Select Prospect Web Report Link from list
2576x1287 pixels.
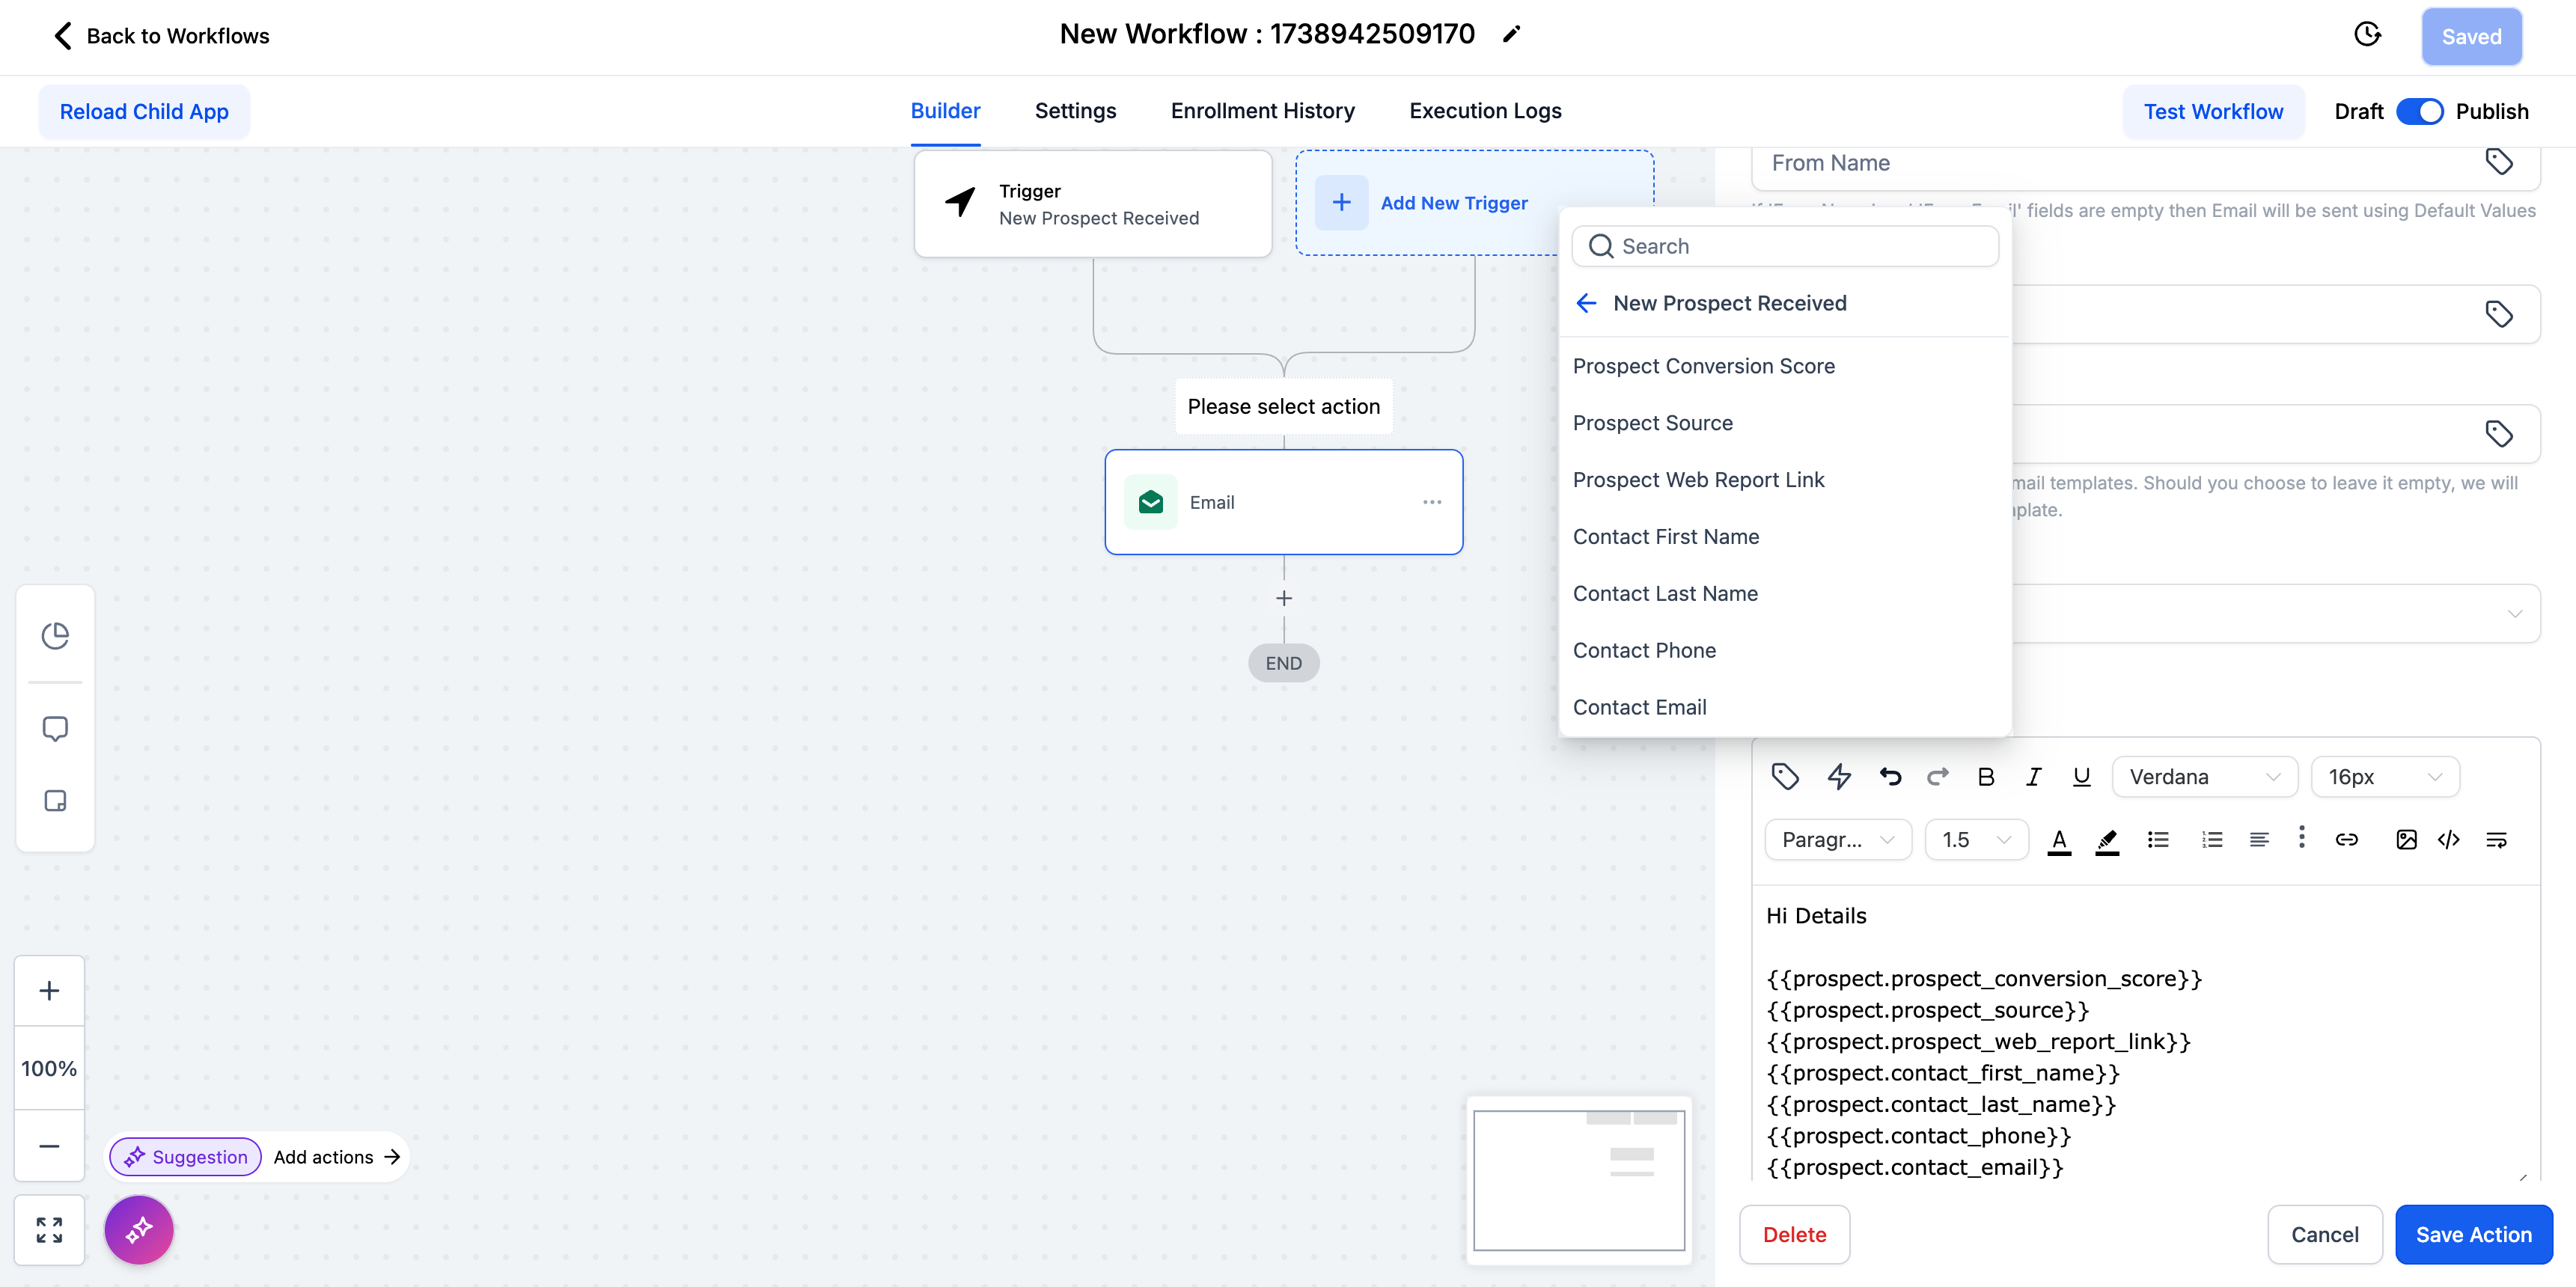pyautogui.click(x=1698, y=480)
